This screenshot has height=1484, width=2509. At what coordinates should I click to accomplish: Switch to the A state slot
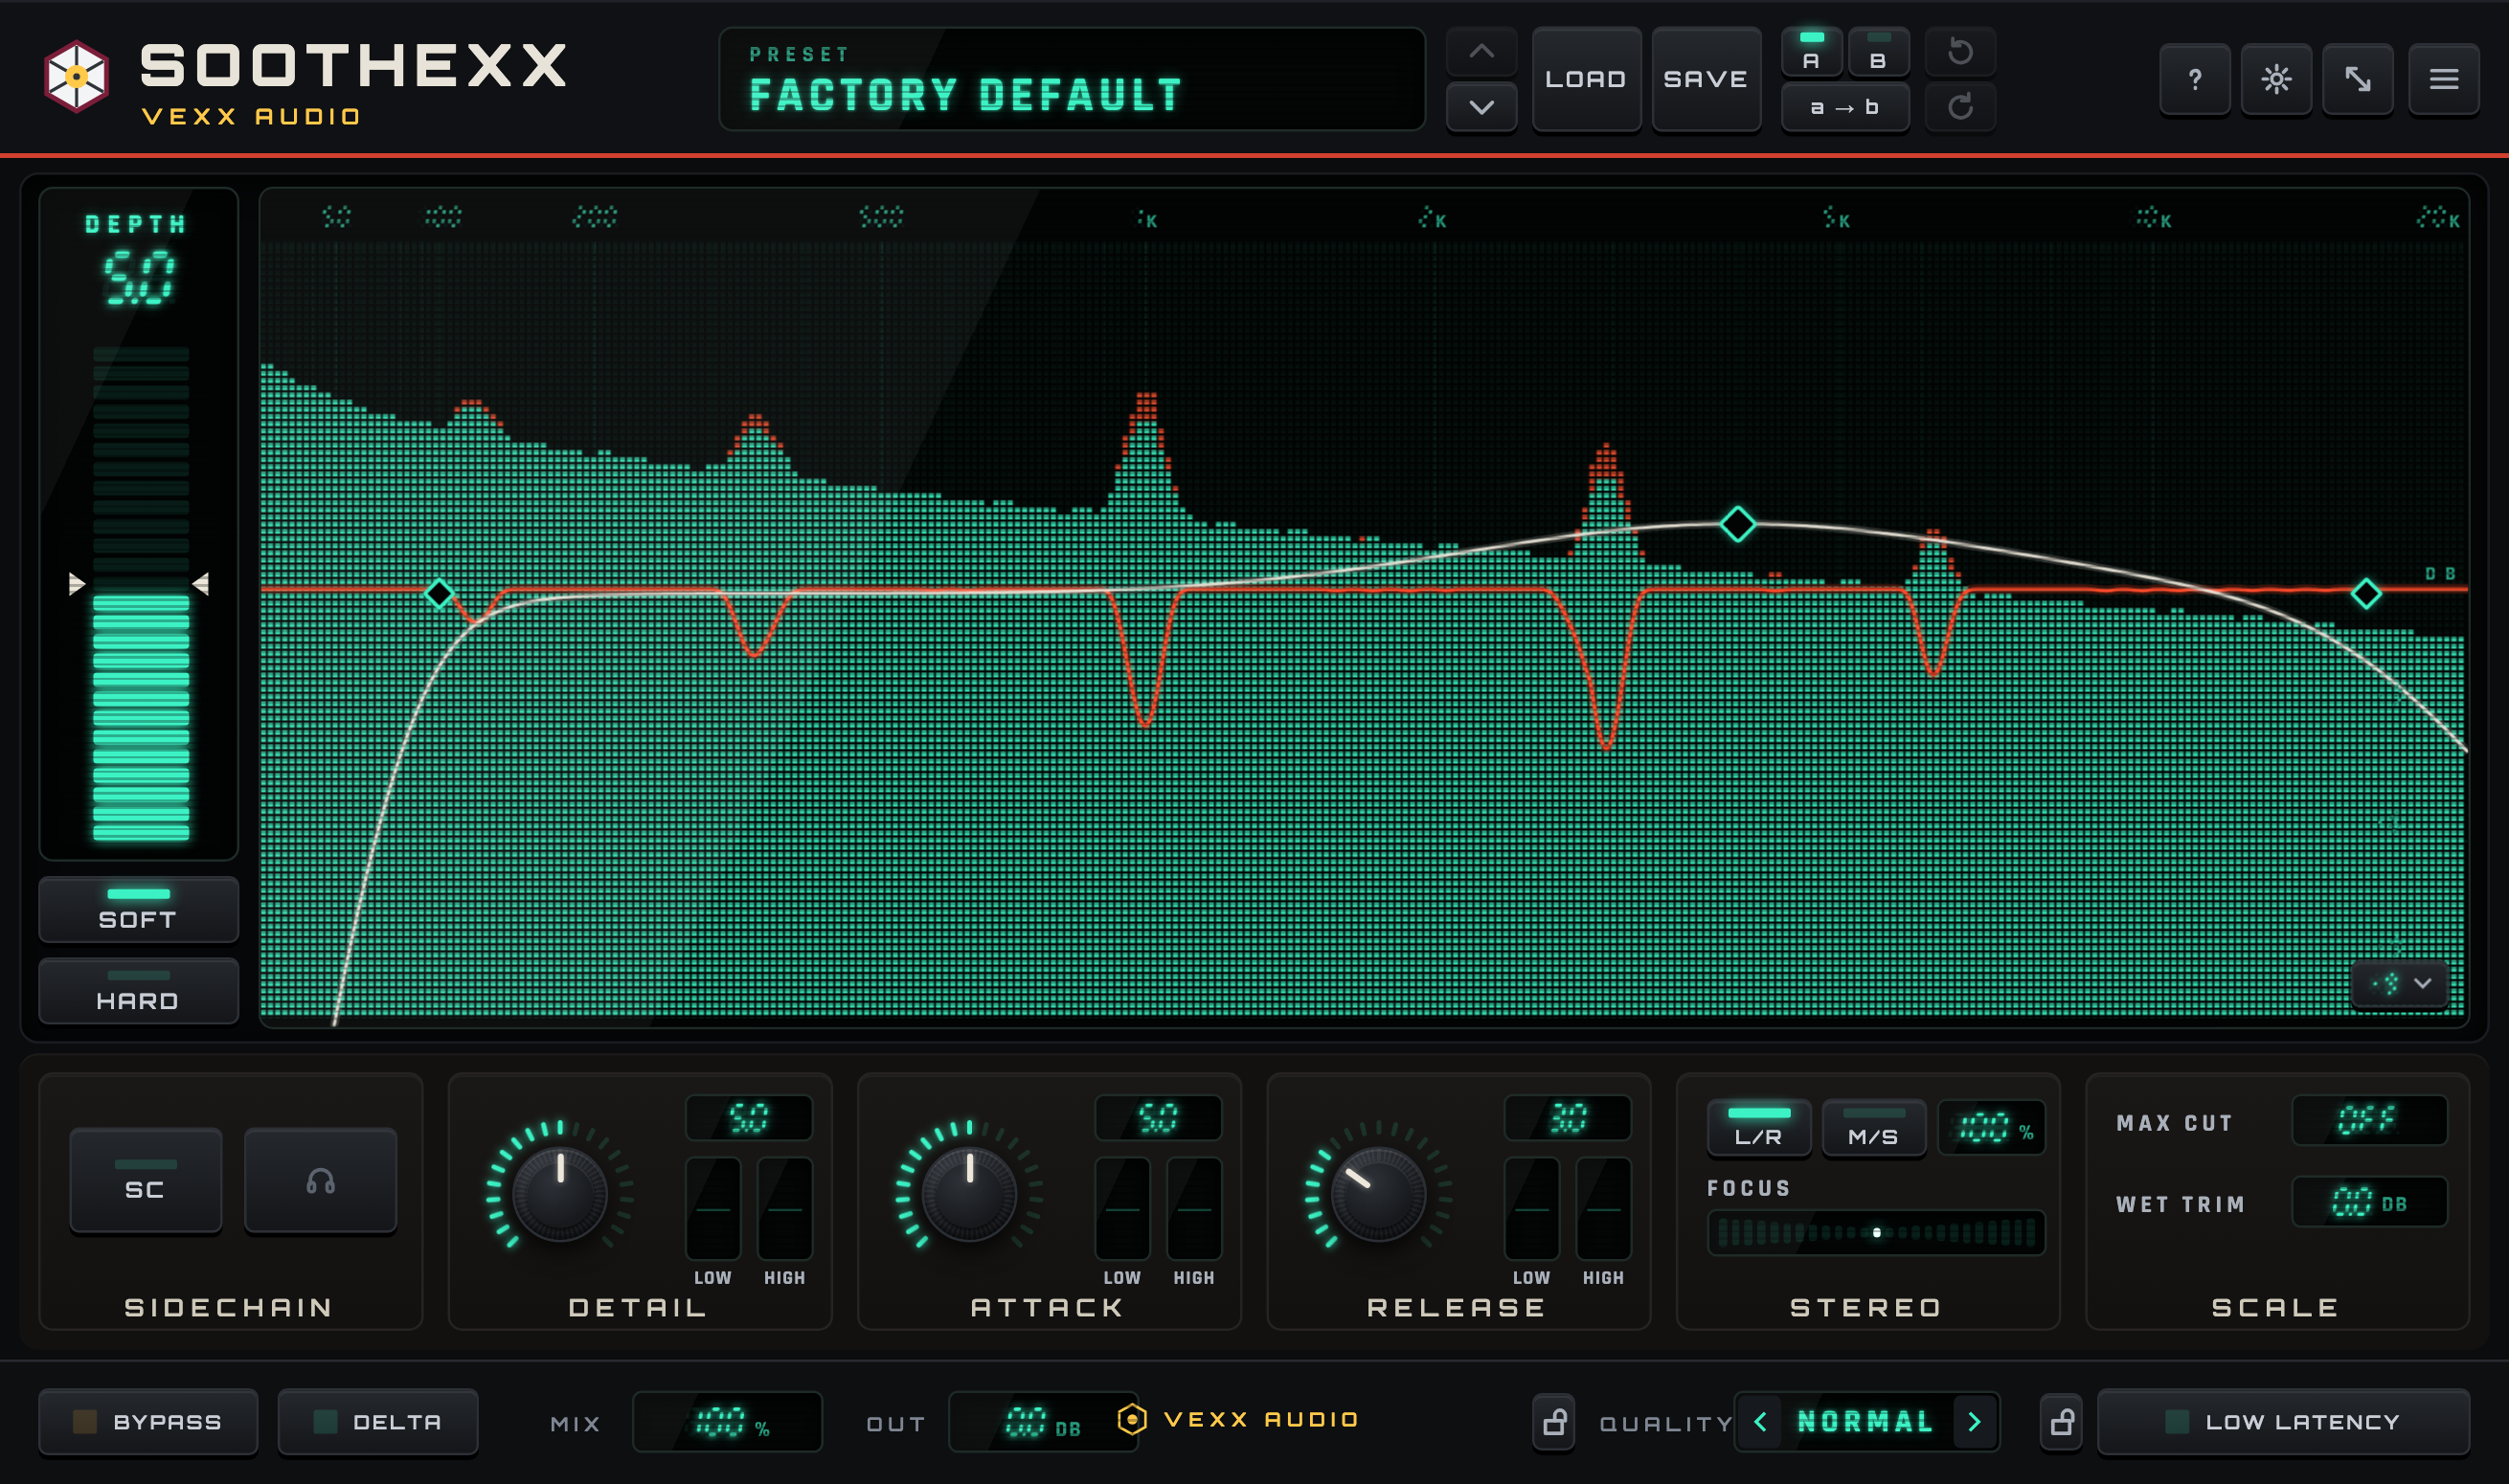click(1811, 52)
